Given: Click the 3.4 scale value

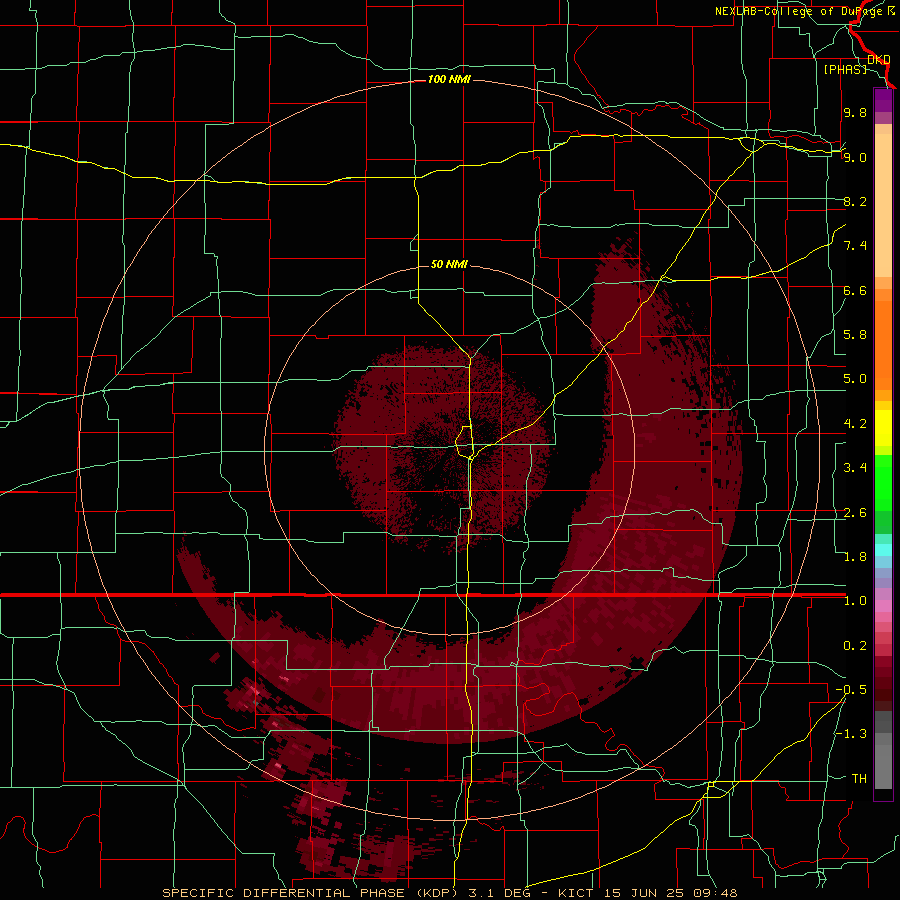Looking at the screenshot, I should (855, 468).
